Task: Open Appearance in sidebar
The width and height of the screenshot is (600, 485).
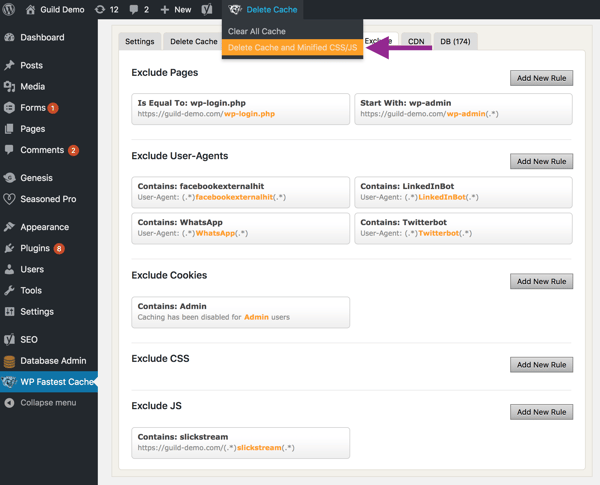Action: pyautogui.click(x=45, y=227)
